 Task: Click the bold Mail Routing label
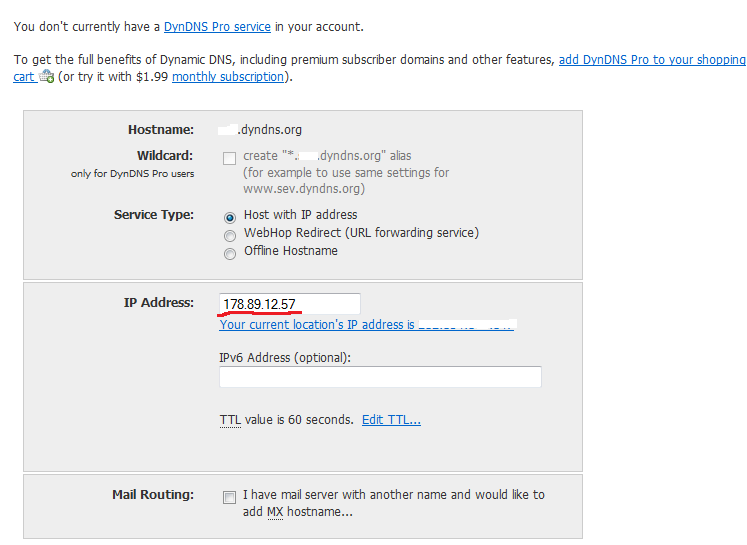click(153, 495)
